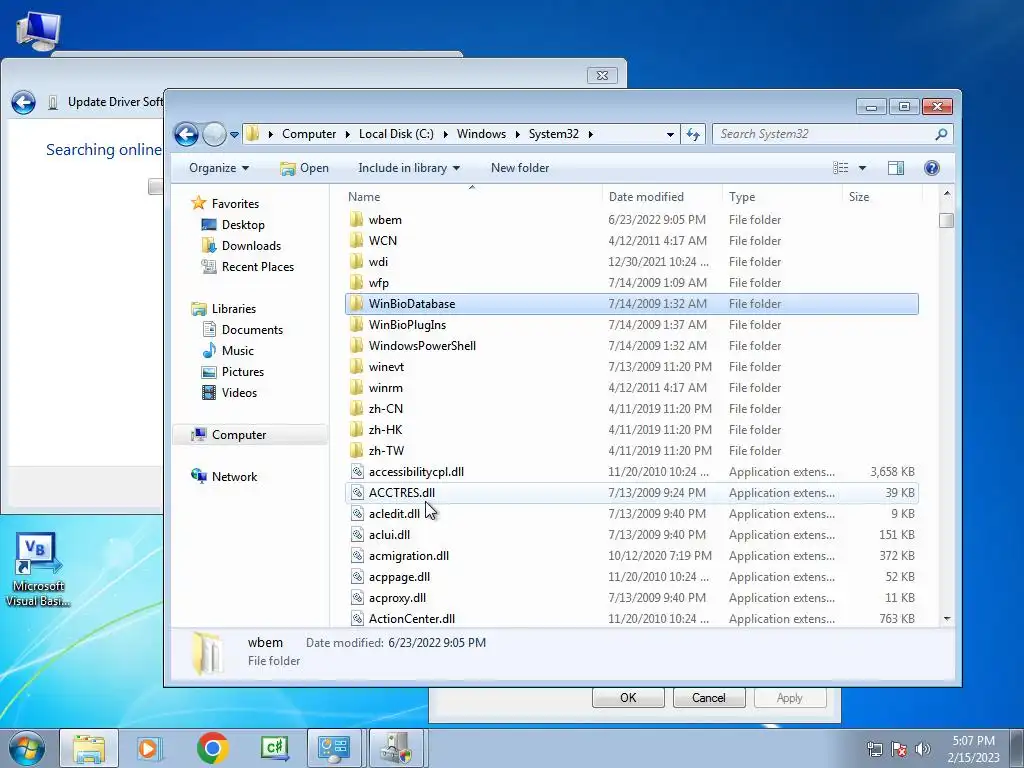The width and height of the screenshot is (1024, 768).
Task: Open the Organize menu
Action: [x=219, y=168]
